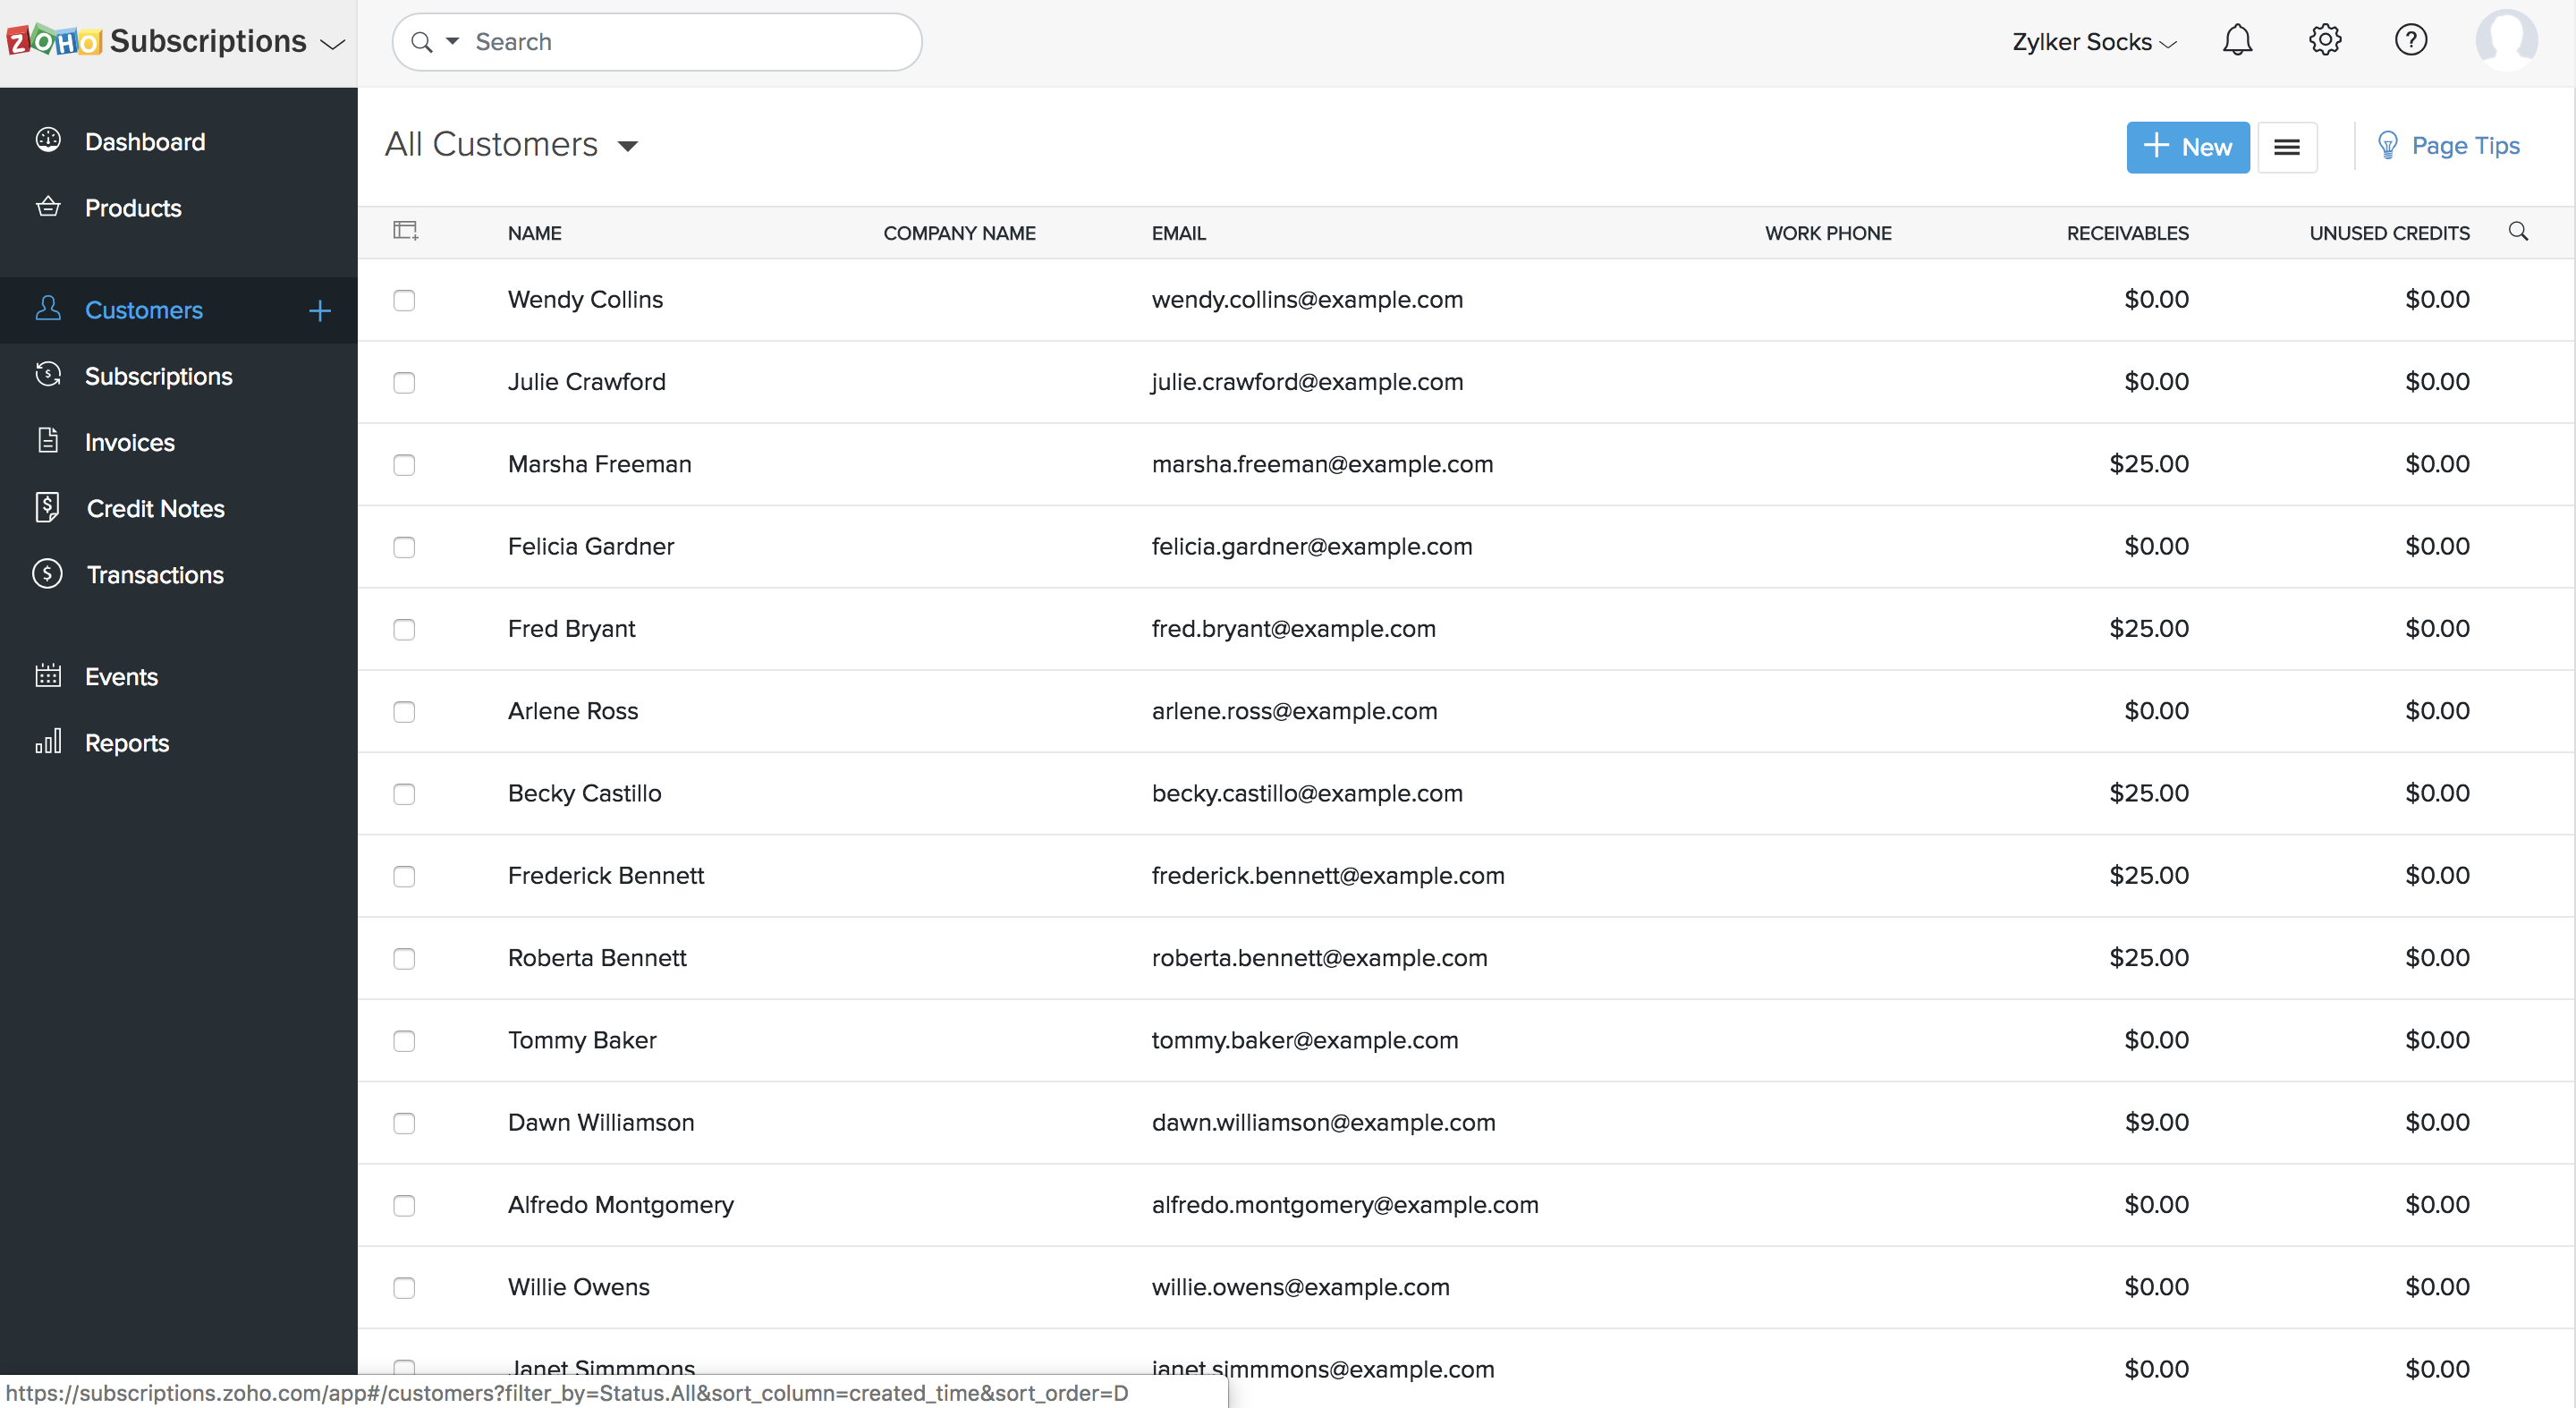The height and width of the screenshot is (1408, 2576).
Task: Select Marsha Freeman's row checkbox
Action: click(x=404, y=465)
